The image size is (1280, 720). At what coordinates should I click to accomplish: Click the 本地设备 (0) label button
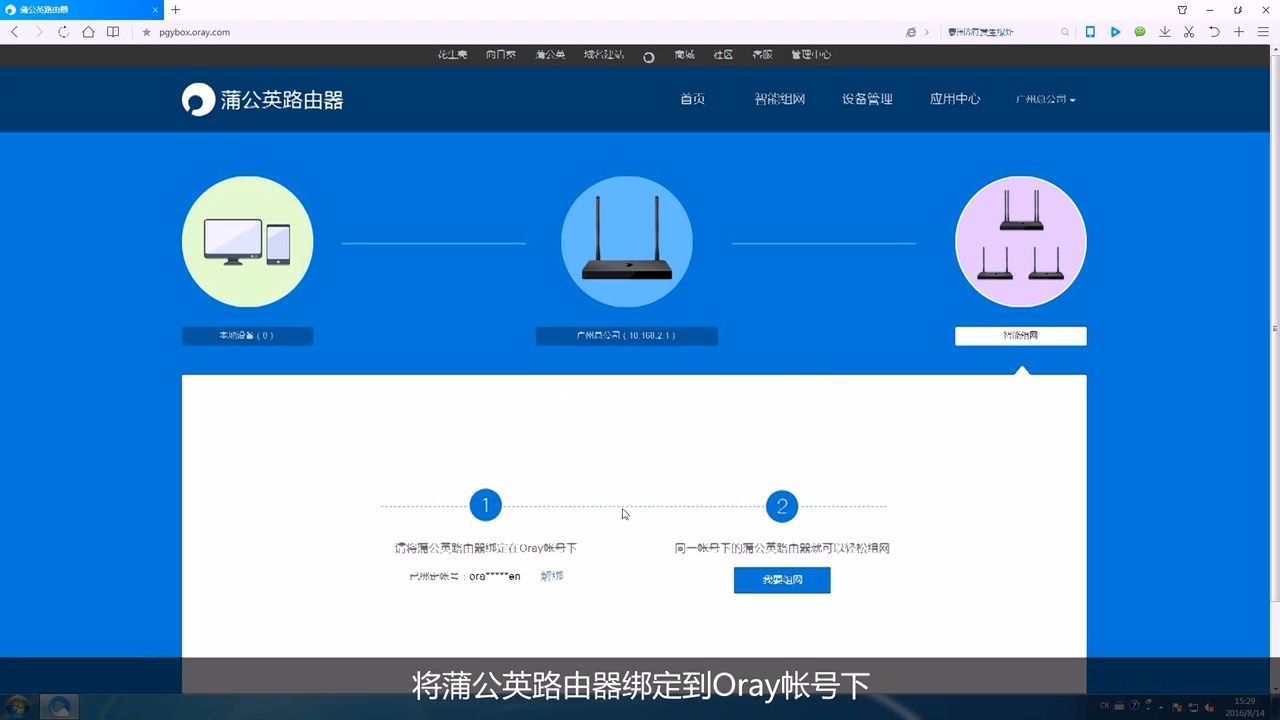click(247, 336)
